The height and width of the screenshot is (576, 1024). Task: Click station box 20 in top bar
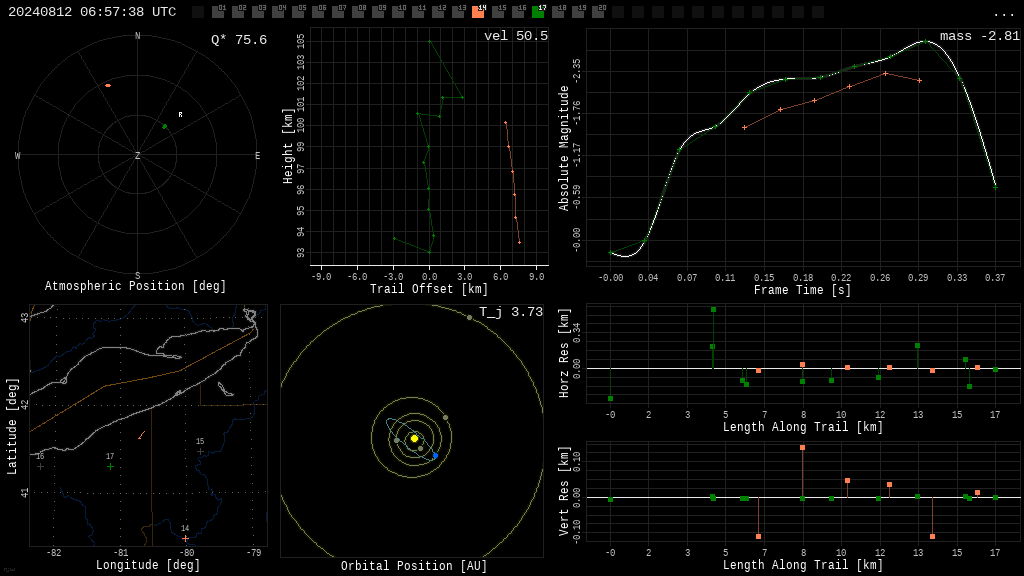pos(598,12)
